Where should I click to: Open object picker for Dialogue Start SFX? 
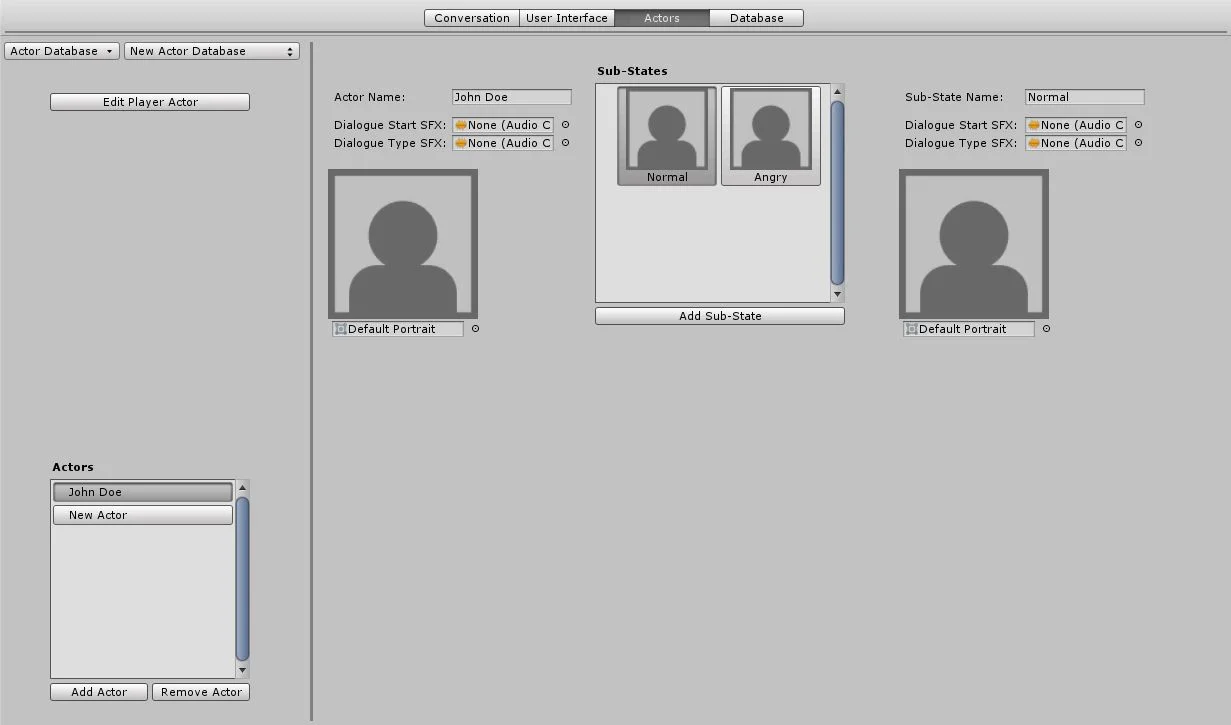(x=565, y=125)
